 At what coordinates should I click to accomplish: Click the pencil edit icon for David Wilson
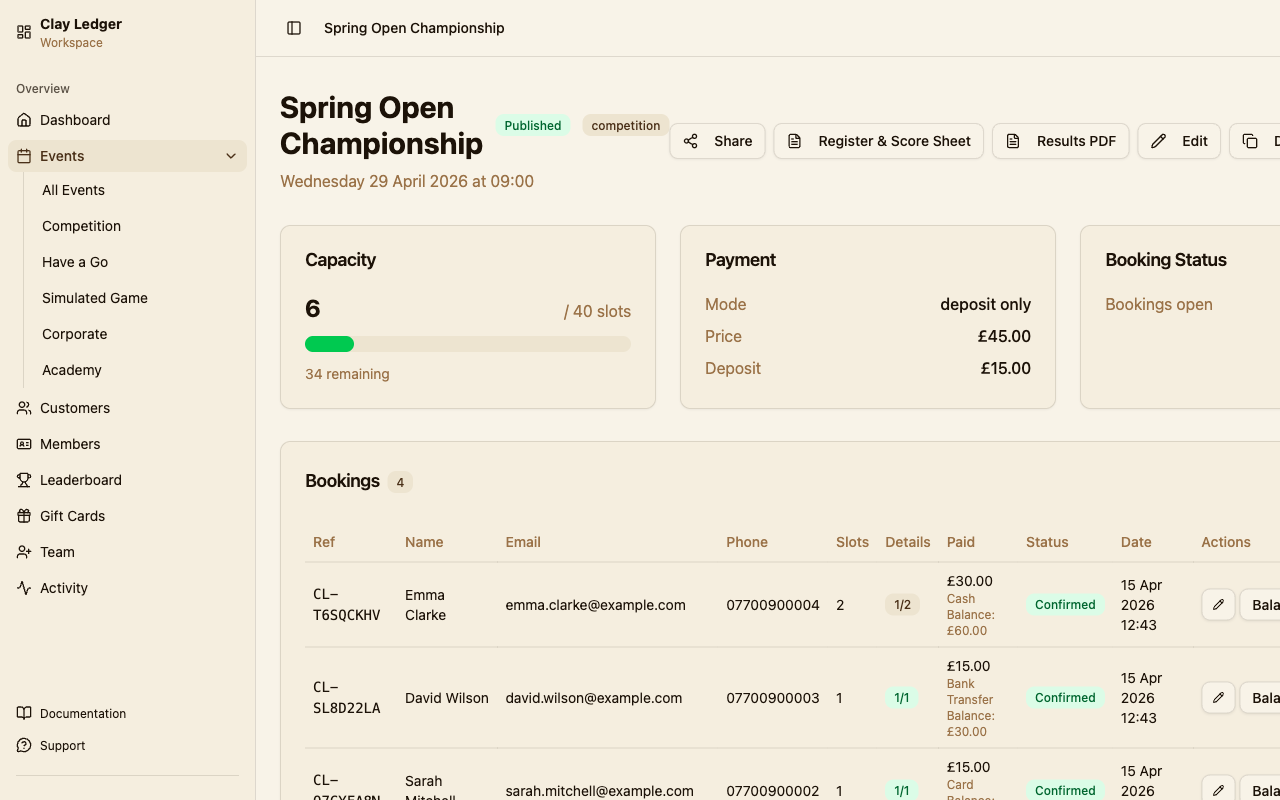[x=1218, y=698]
